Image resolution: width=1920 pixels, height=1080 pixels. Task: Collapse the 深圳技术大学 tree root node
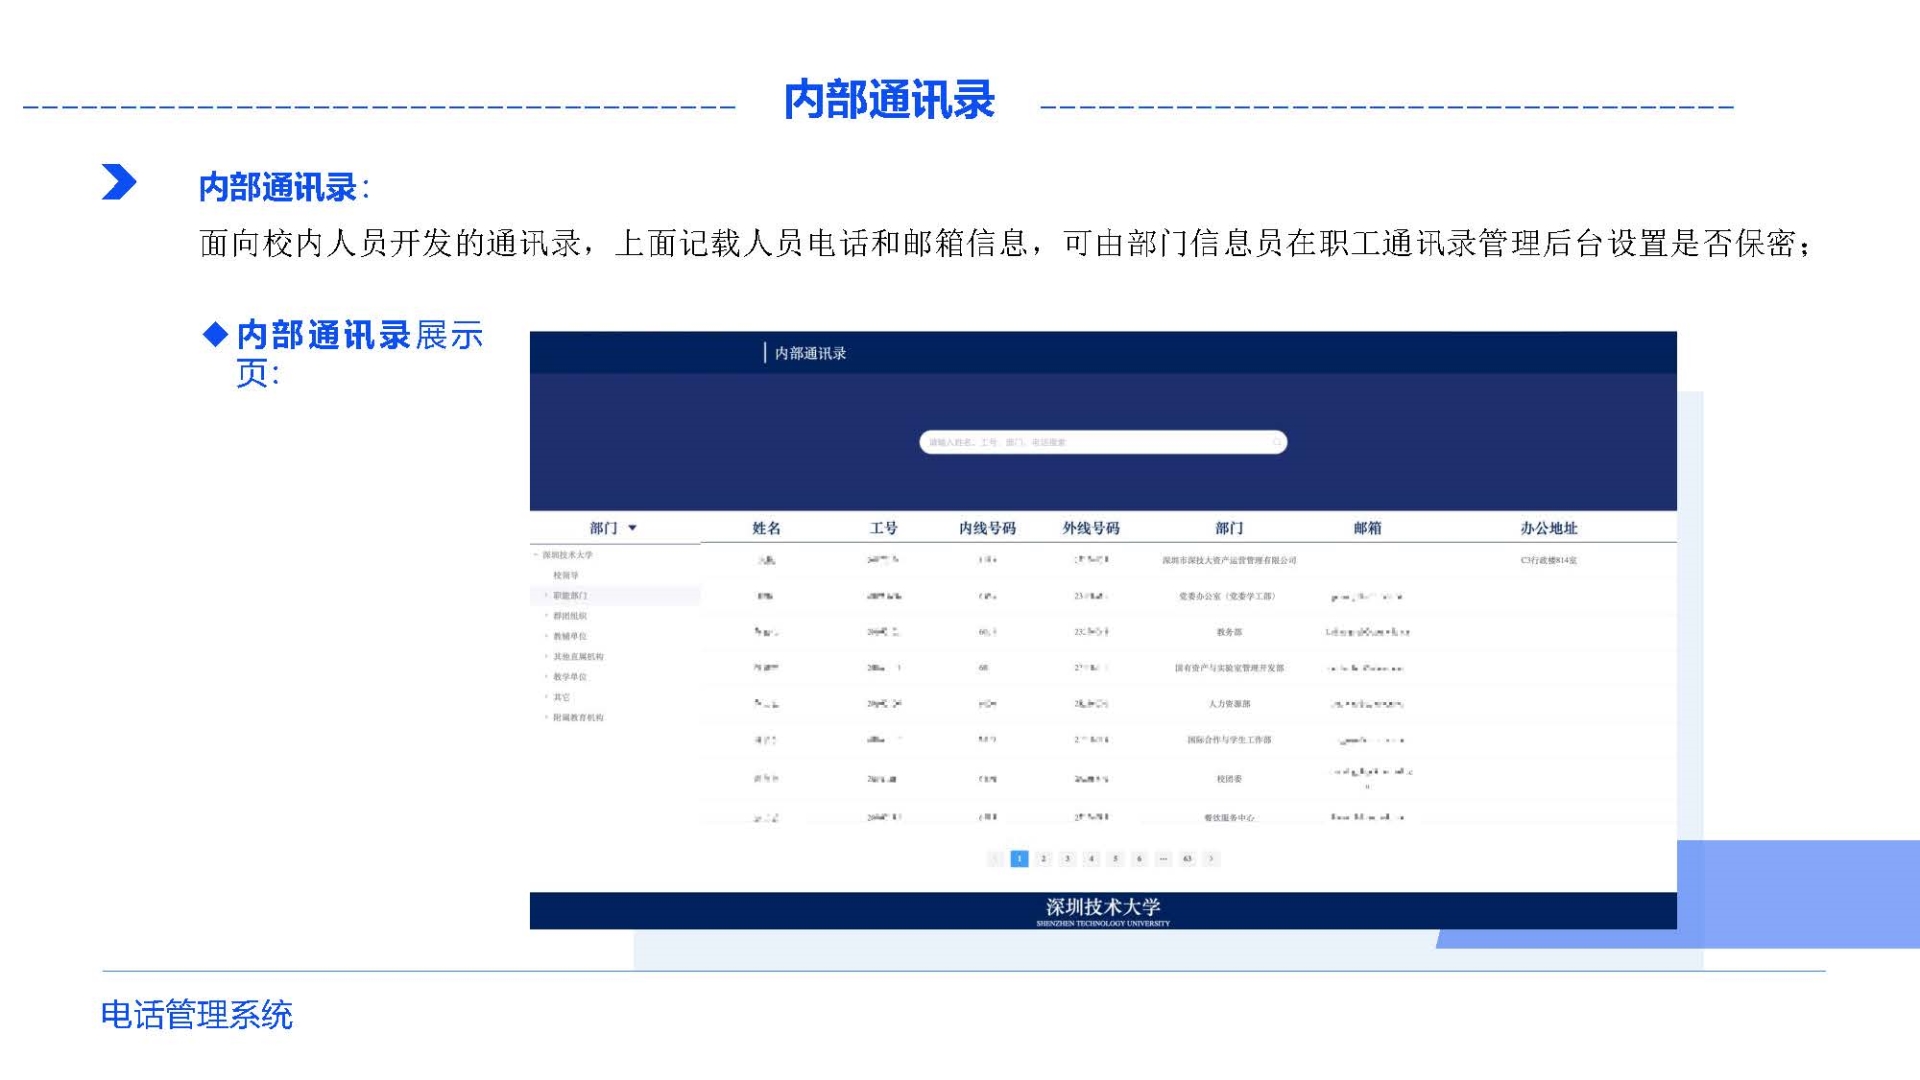536,555
